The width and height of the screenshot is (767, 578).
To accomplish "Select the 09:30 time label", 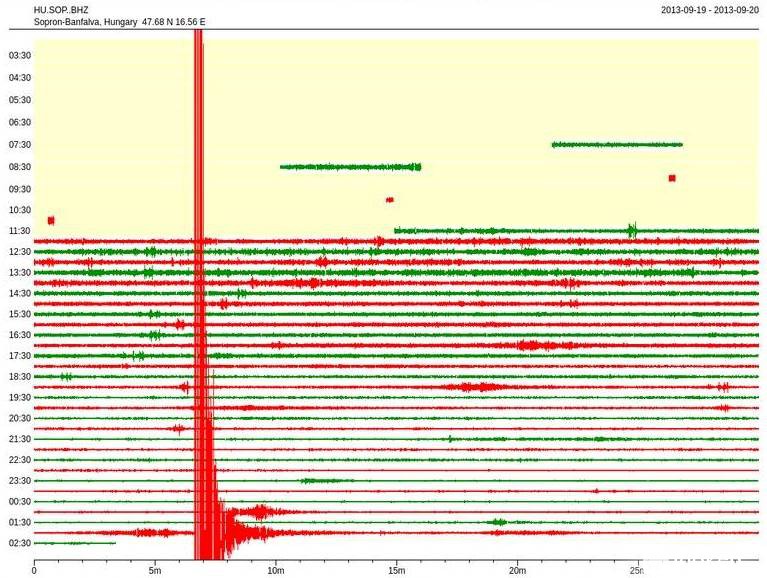I will tap(20, 189).
